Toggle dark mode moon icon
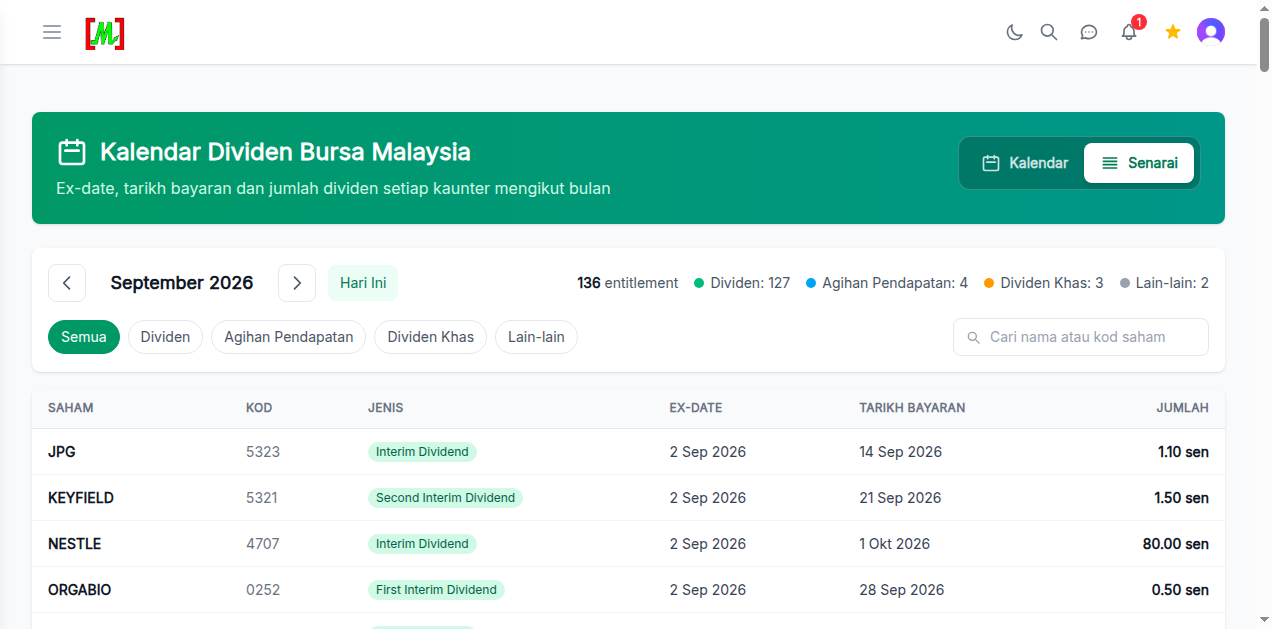1272x629 pixels. 1014,32
